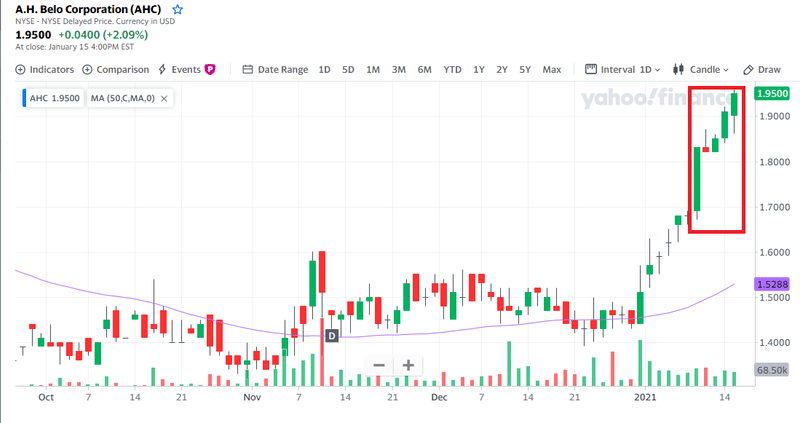Select the Max range
This screenshot has height=423, width=800.
(552, 69)
